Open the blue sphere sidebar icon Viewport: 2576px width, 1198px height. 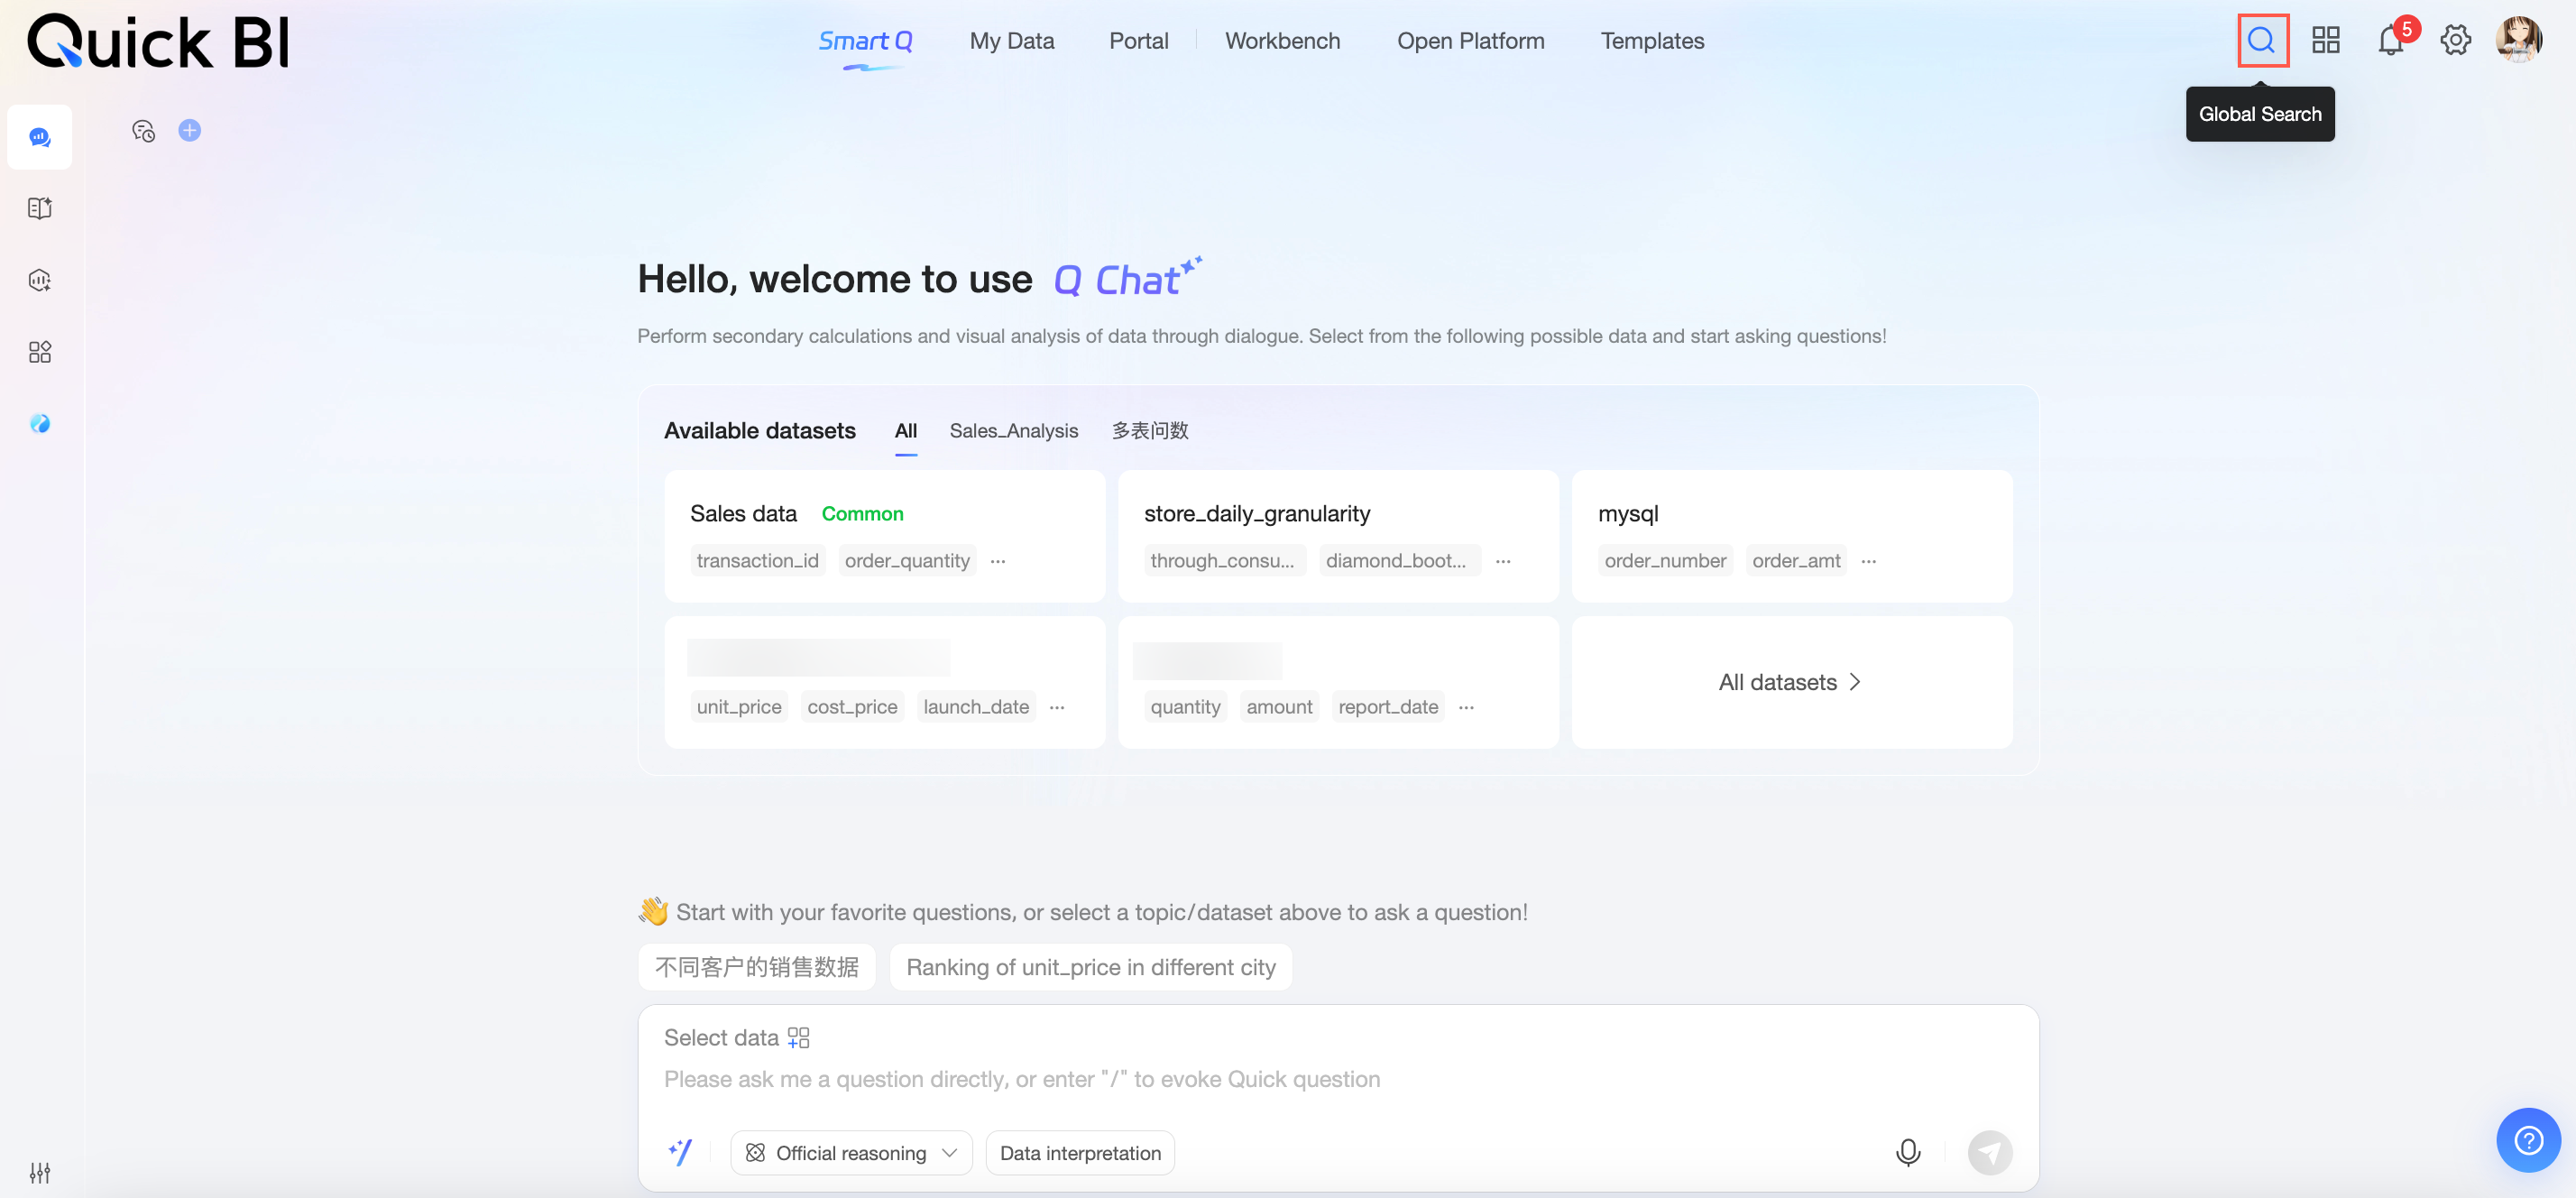[x=40, y=423]
